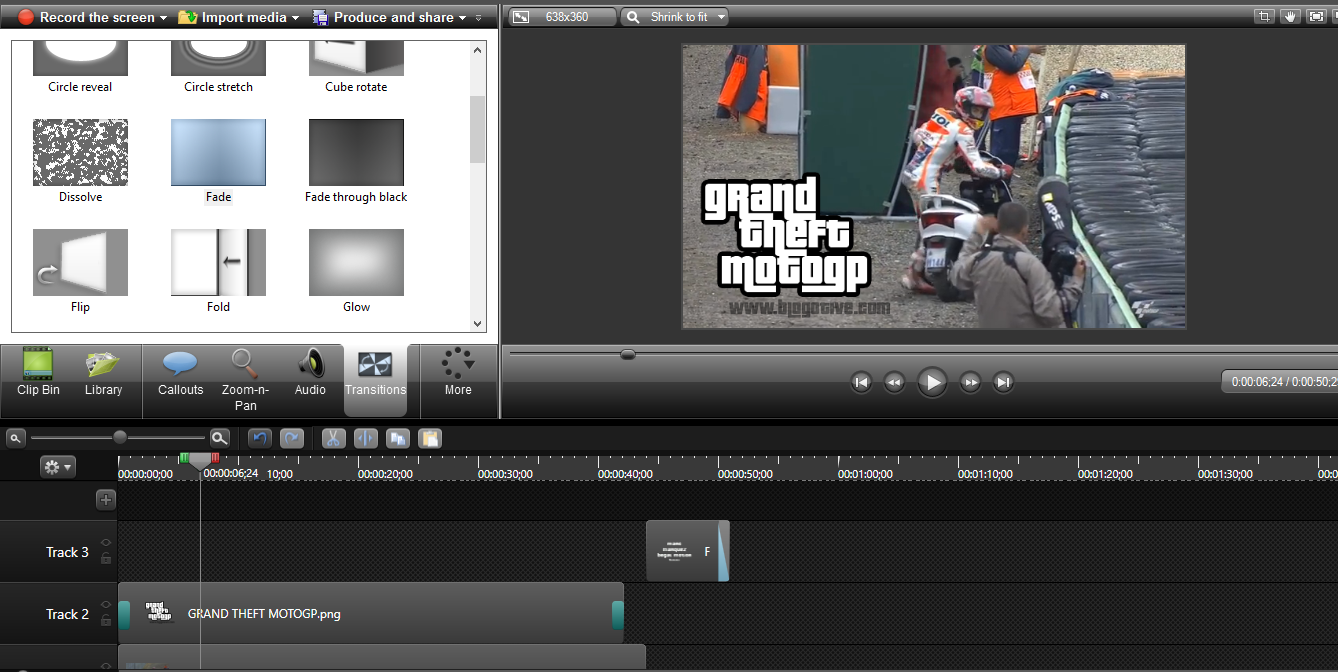Toggle Track 3 lock icon
The width and height of the screenshot is (1338, 672).
tap(106, 558)
